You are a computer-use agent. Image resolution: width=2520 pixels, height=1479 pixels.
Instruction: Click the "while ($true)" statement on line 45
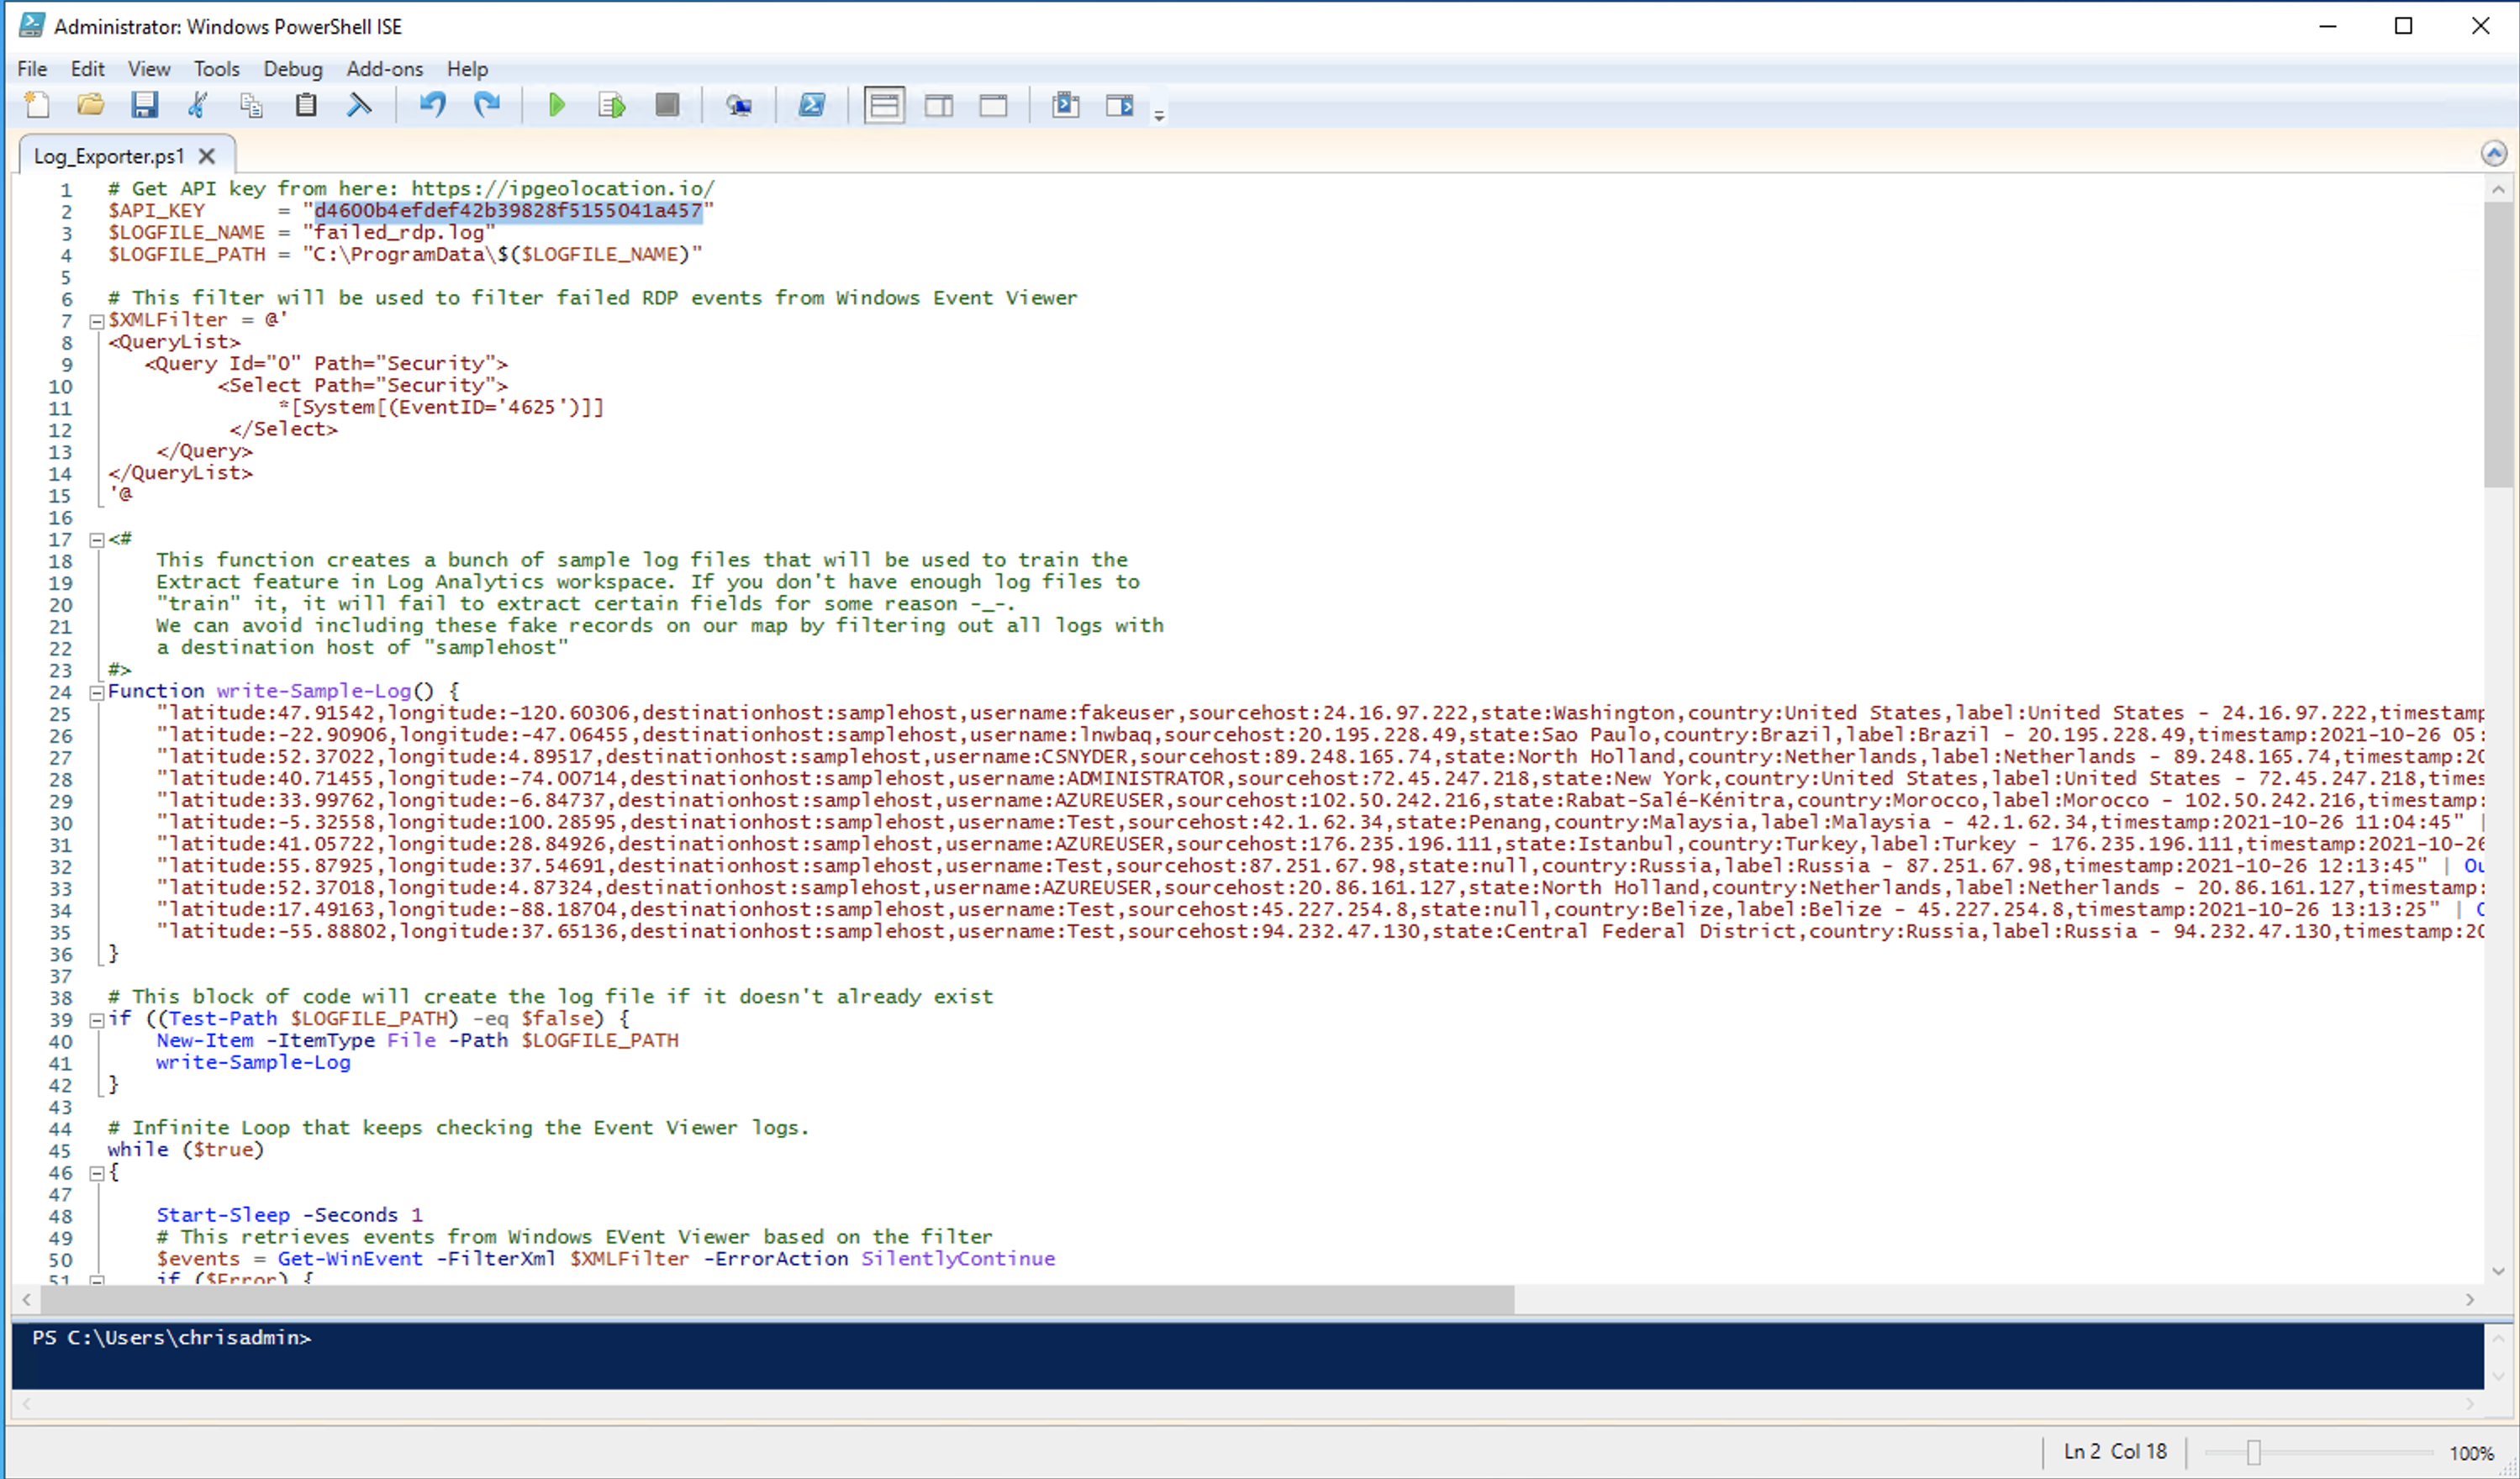tap(186, 1150)
